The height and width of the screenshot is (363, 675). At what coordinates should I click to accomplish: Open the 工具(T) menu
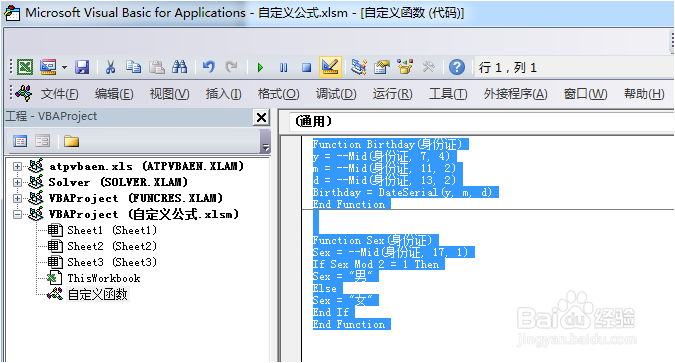(x=448, y=93)
